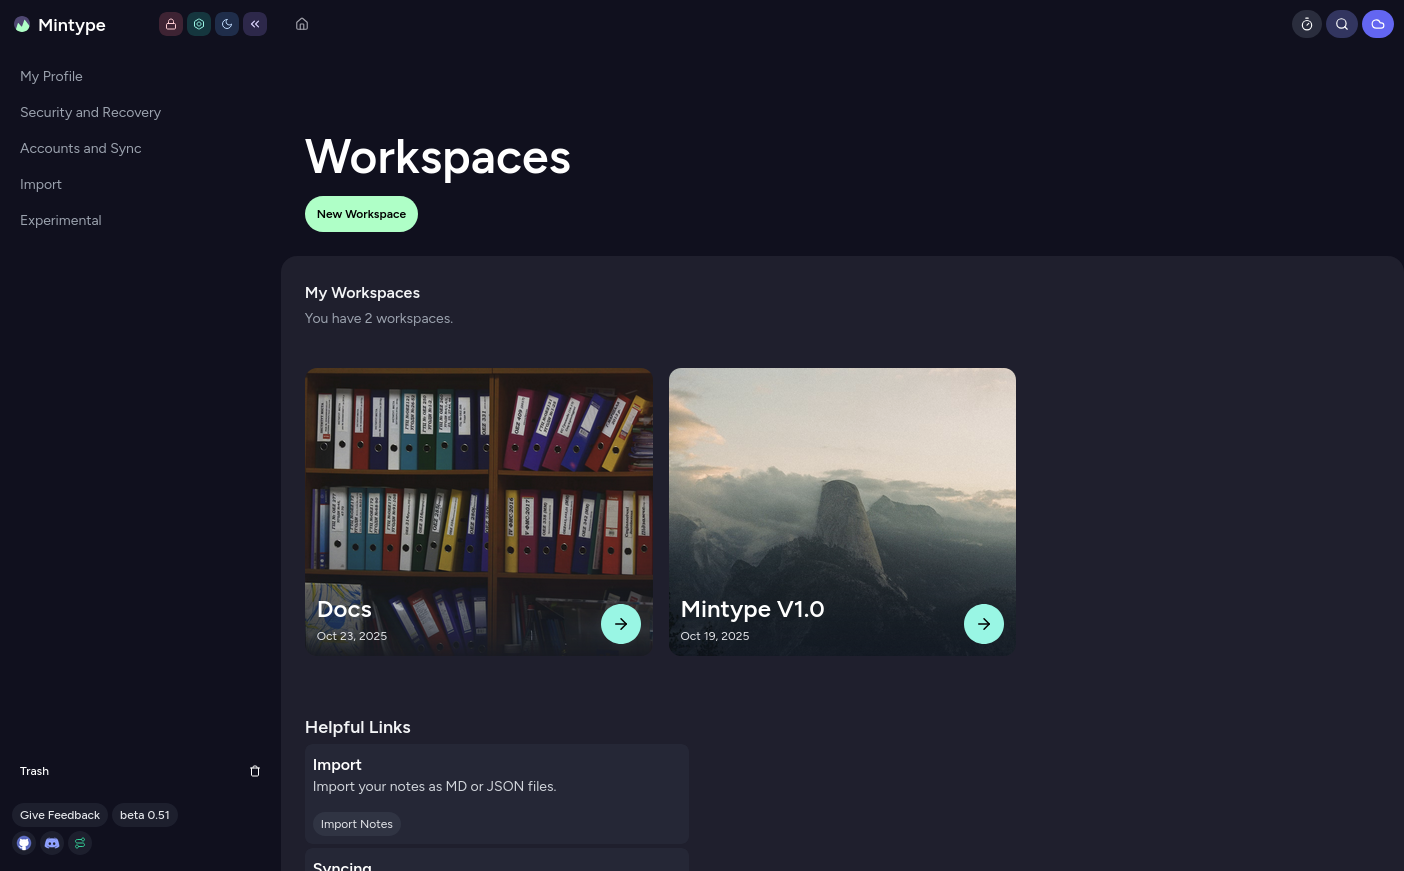Viewport: 1404px width, 871px height.
Task: Open My Profile in the sidebar
Action: pyautogui.click(x=51, y=76)
